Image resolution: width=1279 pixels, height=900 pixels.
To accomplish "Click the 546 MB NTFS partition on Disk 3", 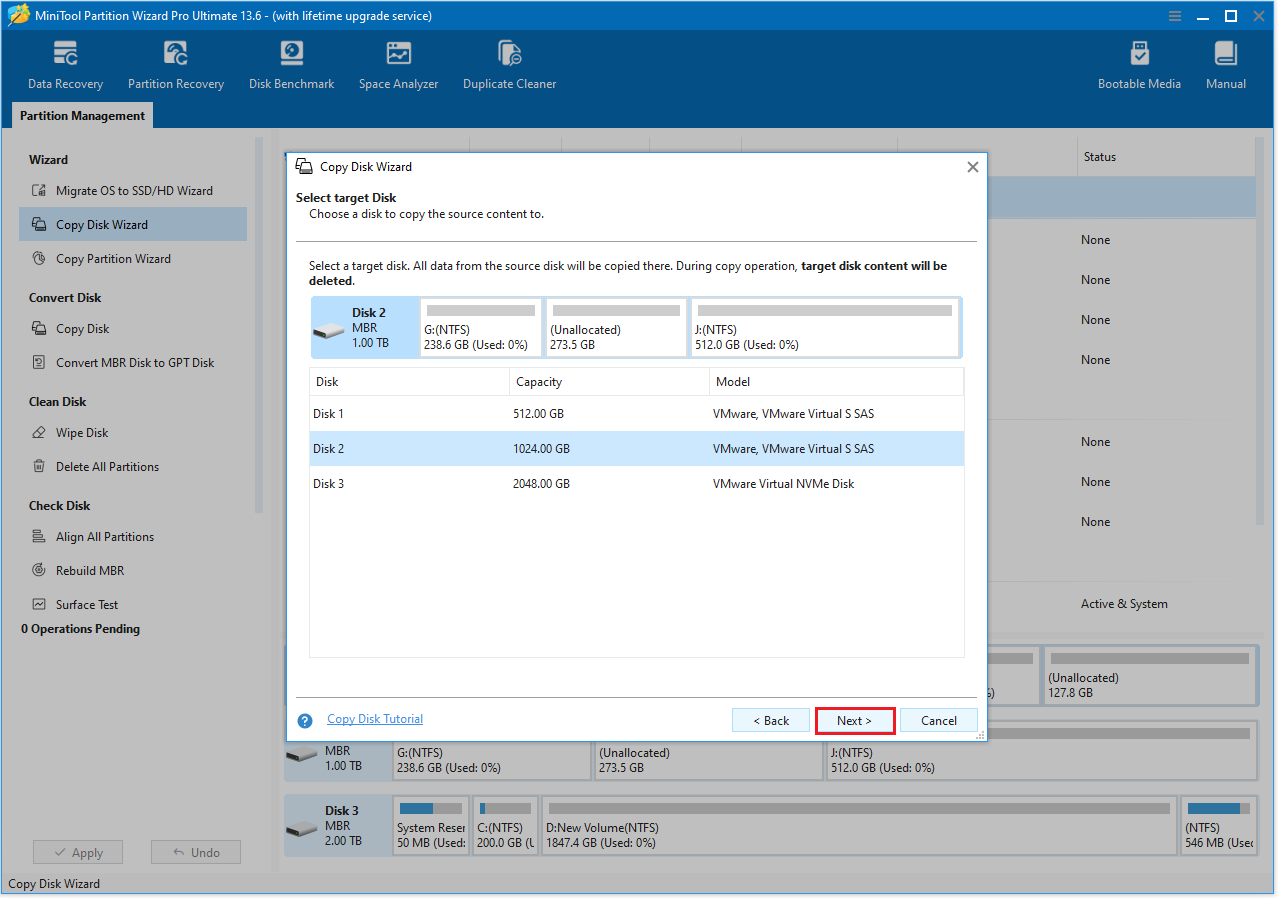I will coord(1217,825).
